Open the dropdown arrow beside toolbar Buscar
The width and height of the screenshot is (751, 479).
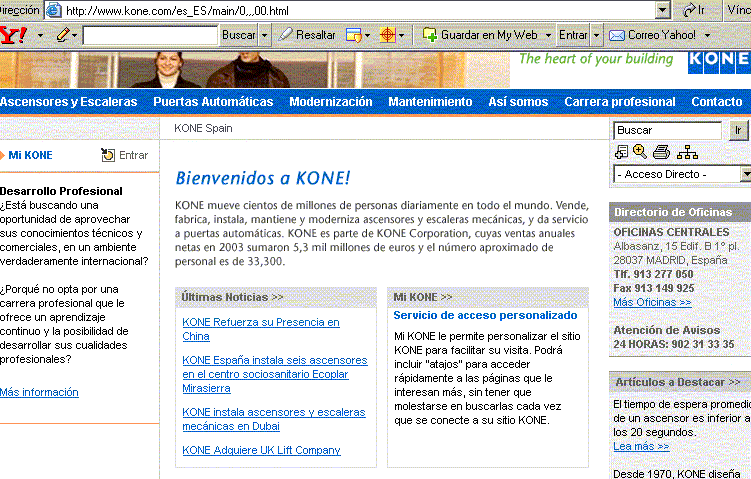pyautogui.click(x=264, y=35)
